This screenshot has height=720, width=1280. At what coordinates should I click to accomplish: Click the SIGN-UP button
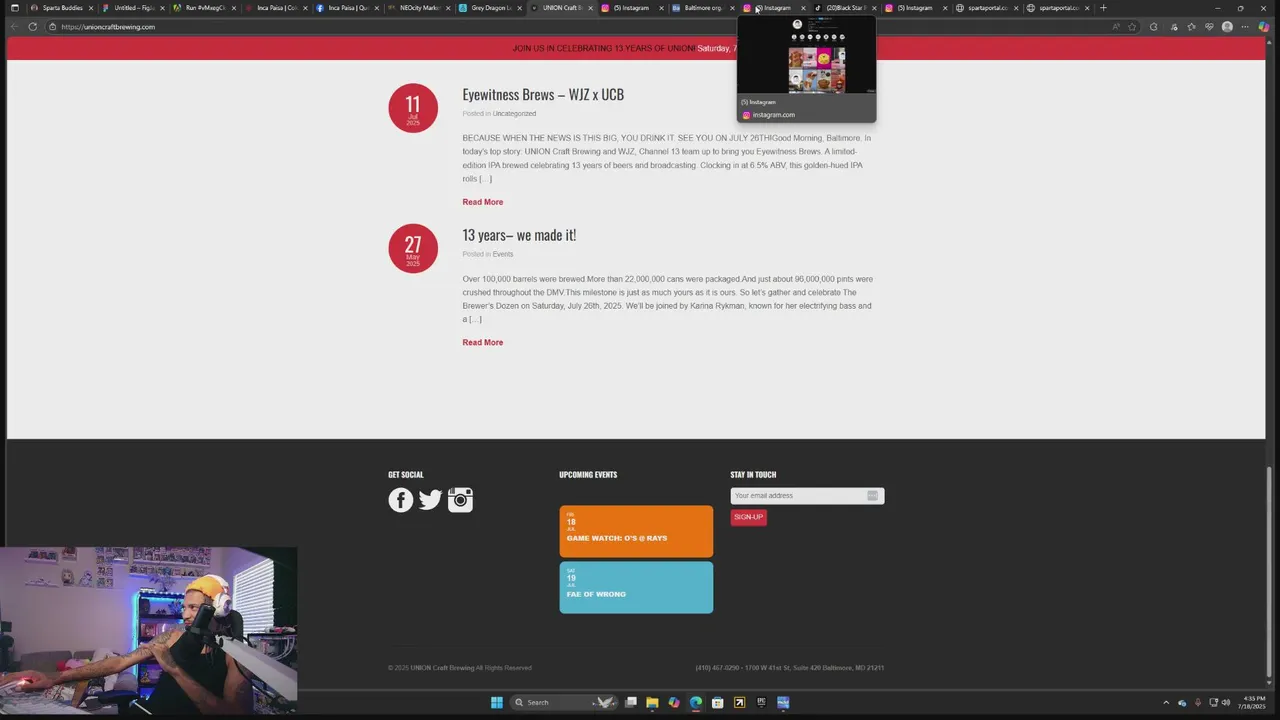748,517
